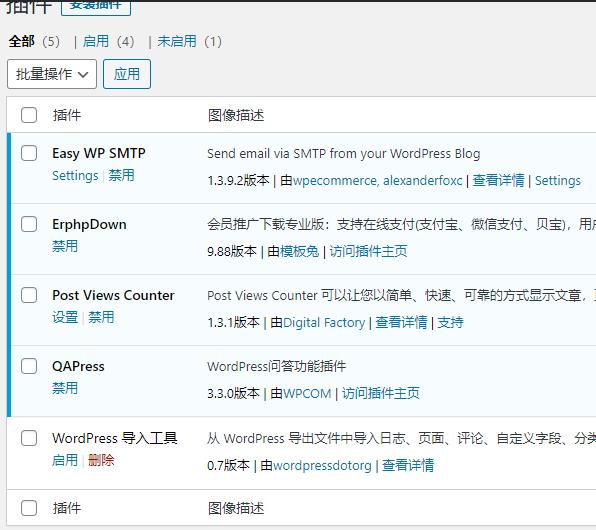Click the ErphpDown plugin name

pyautogui.click(x=89, y=224)
